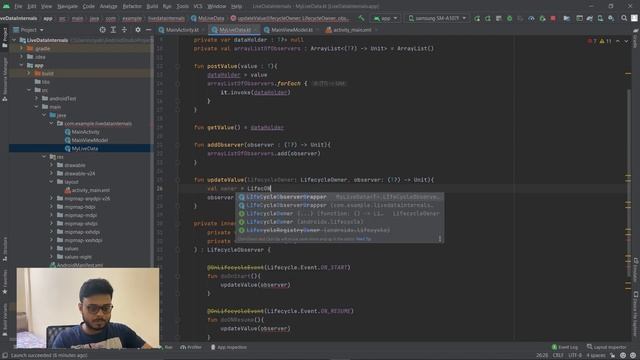Click the Apply Code Changes icon
The image size is (640, 360).
click(x=498, y=18)
